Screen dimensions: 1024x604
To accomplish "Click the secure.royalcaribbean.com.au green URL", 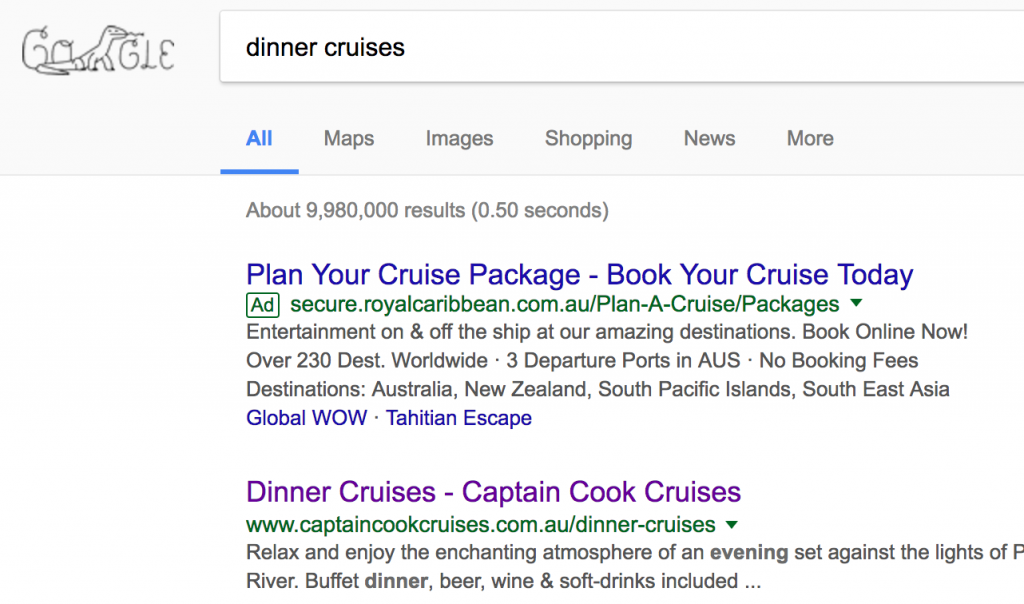I will pos(565,304).
